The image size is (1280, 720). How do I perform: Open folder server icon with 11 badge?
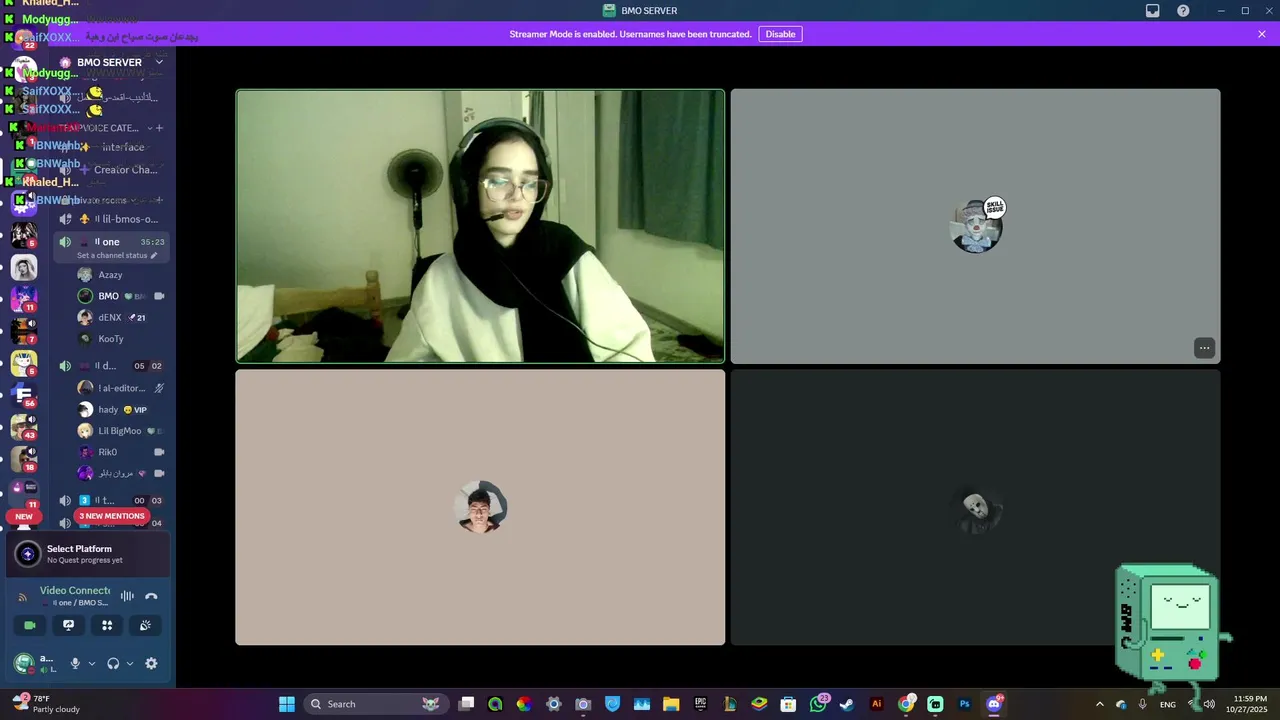(x=24, y=491)
